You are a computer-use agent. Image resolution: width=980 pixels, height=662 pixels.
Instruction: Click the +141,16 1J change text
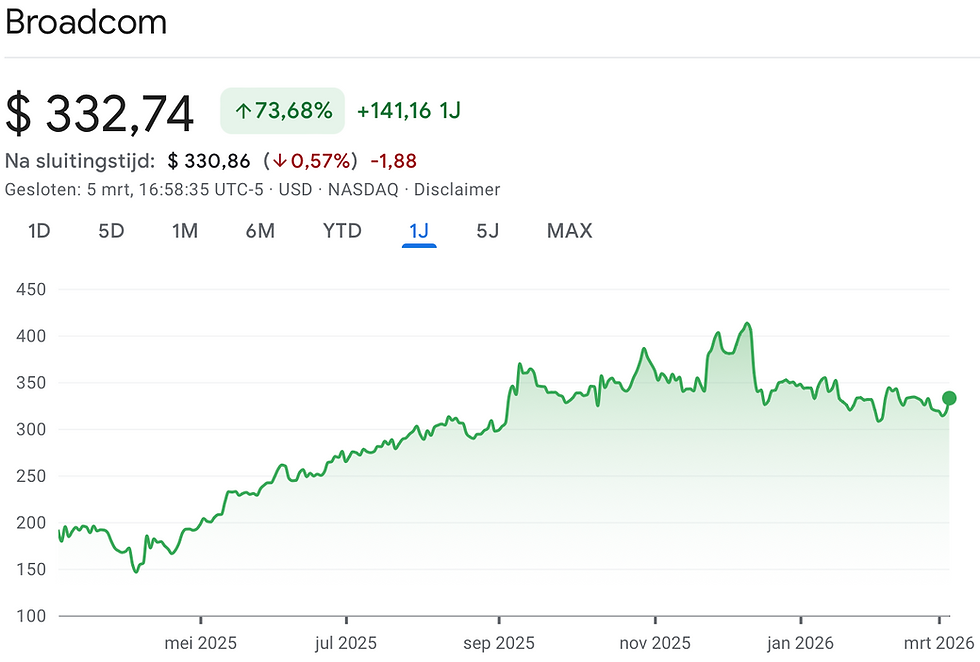(409, 111)
